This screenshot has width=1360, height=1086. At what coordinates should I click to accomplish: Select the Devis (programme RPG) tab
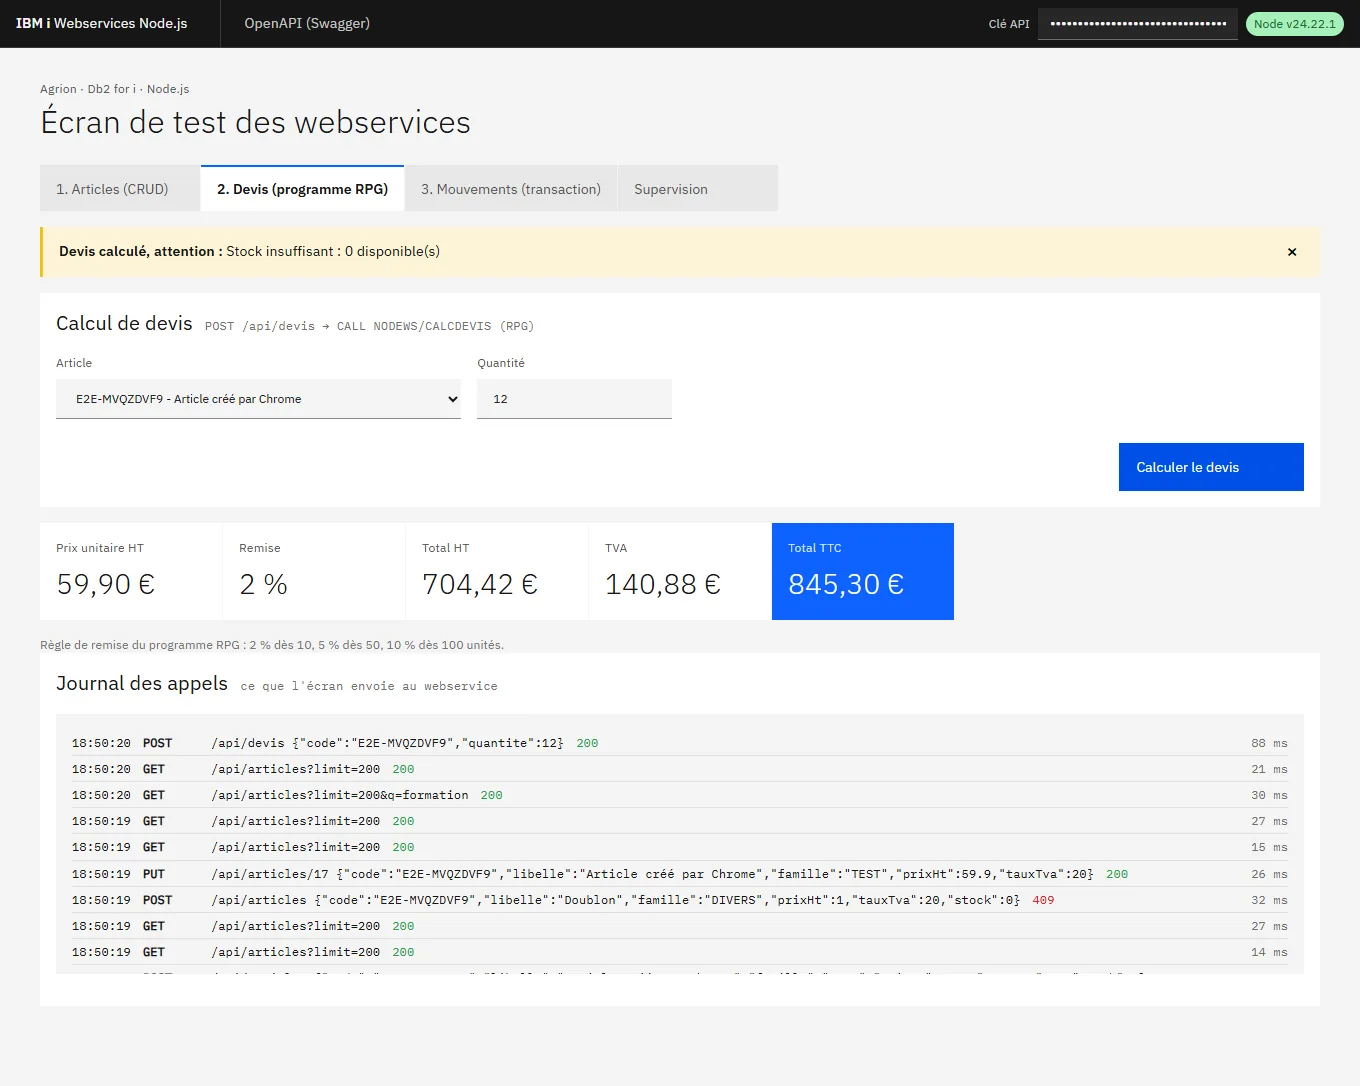(303, 189)
